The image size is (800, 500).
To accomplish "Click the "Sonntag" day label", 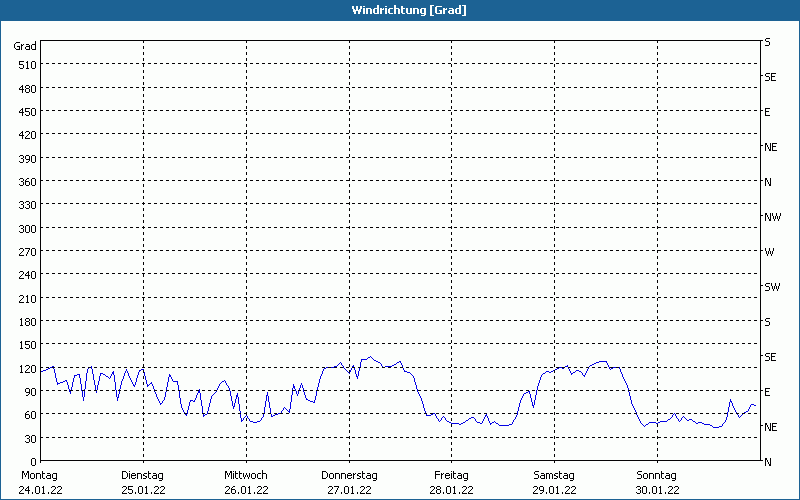I will pyautogui.click(x=657, y=476).
